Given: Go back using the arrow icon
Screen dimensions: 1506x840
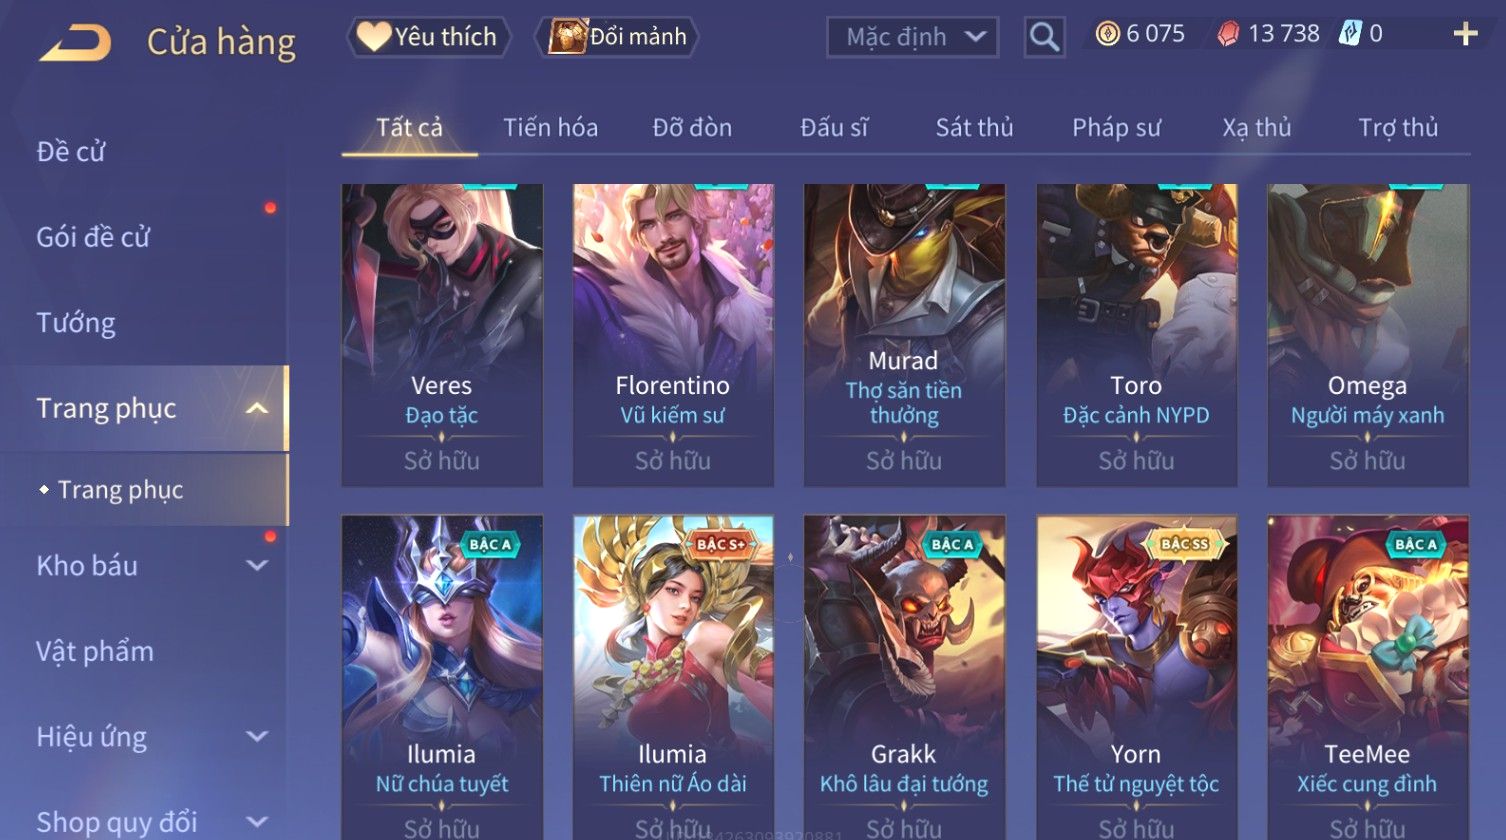Looking at the screenshot, I should (75, 43).
